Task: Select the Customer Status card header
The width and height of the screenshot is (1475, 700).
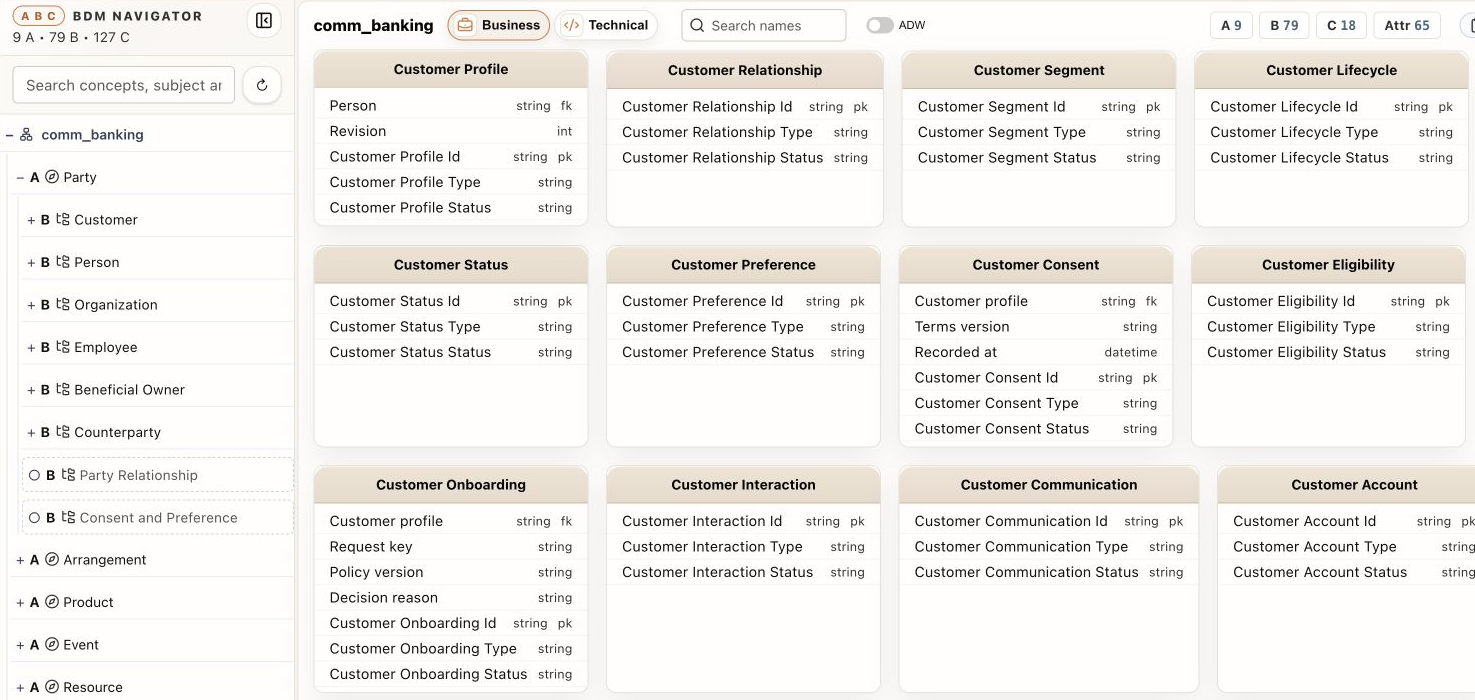Action: pos(451,265)
